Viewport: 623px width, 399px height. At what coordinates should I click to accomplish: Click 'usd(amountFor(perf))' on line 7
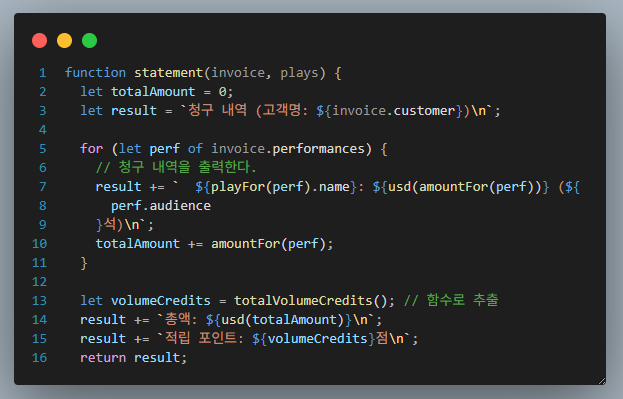coord(464,186)
